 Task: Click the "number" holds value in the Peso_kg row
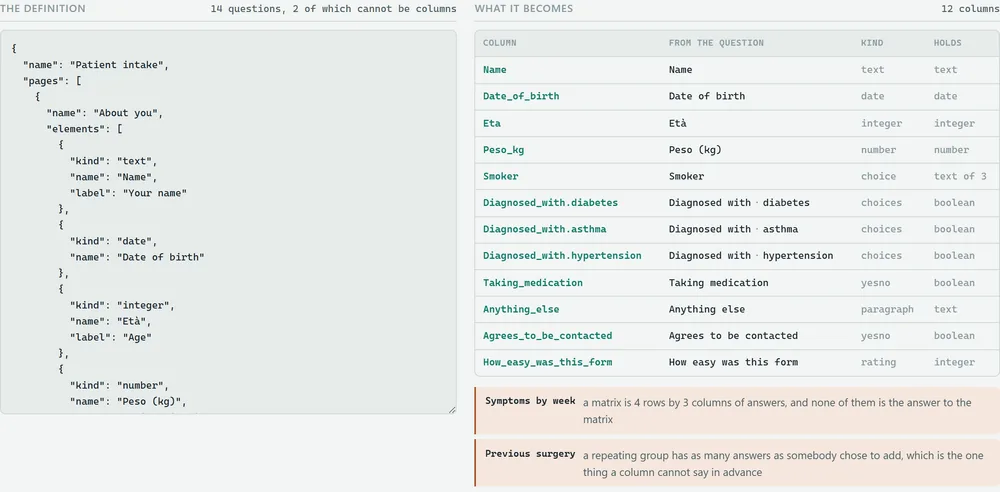coord(951,150)
